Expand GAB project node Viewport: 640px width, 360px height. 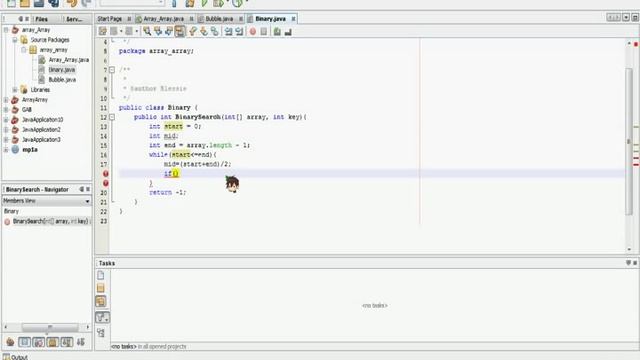pos(6,110)
